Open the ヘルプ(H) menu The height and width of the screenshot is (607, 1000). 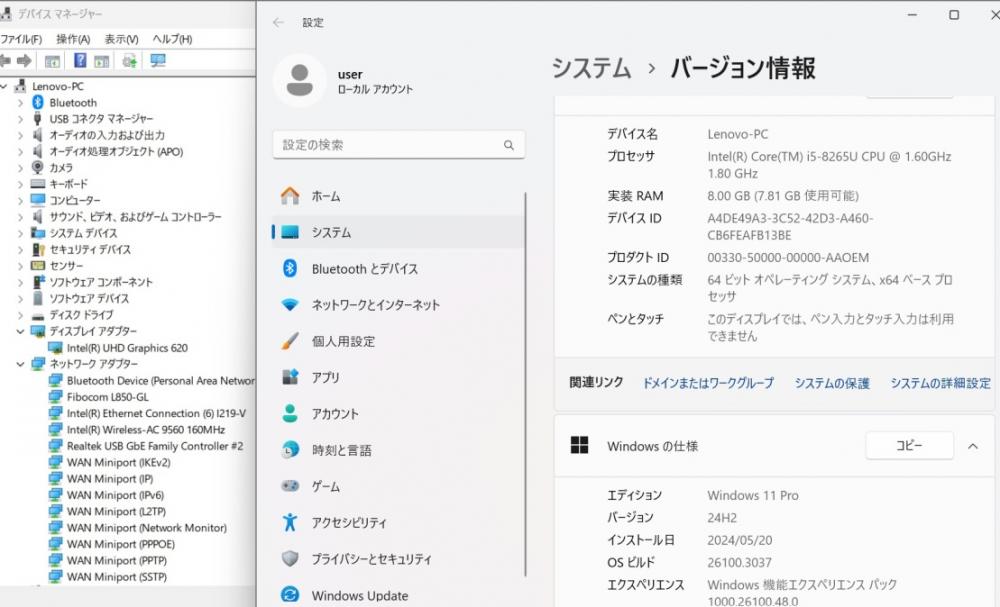pos(172,39)
